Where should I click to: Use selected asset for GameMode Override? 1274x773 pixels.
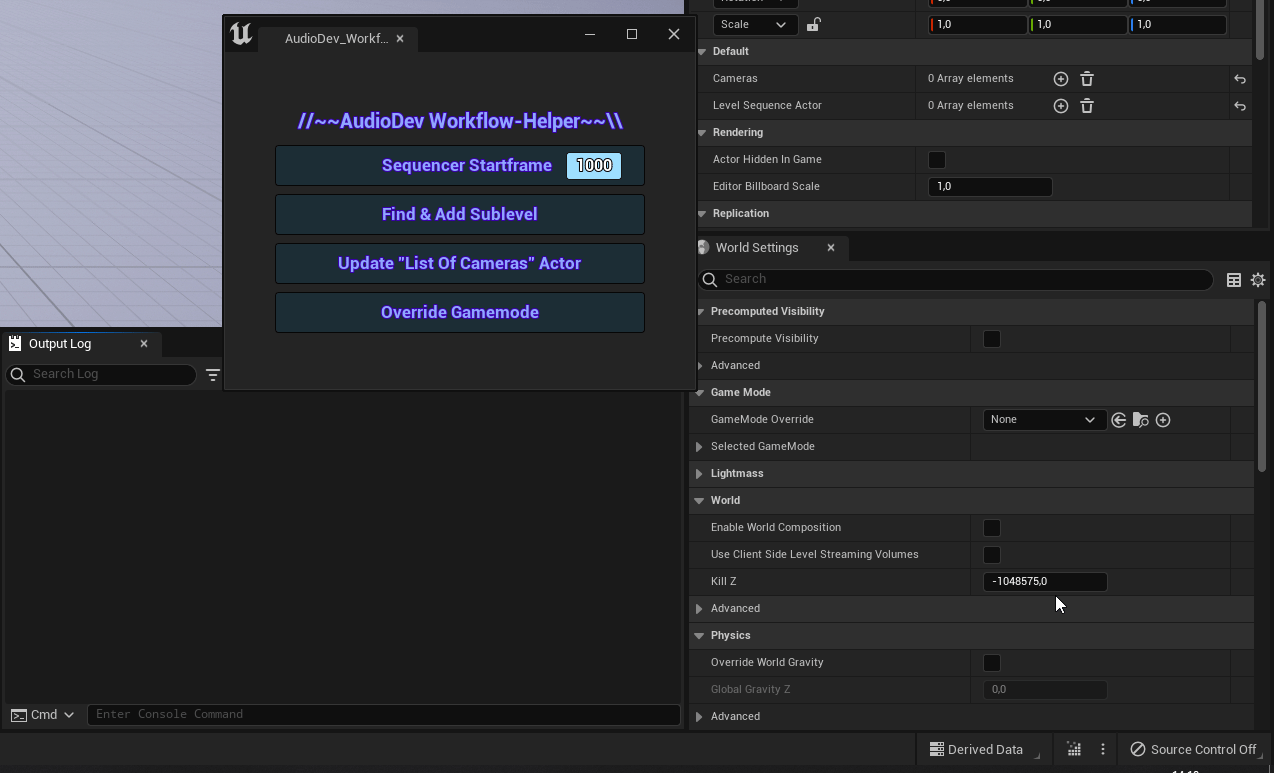tap(1119, 420)
